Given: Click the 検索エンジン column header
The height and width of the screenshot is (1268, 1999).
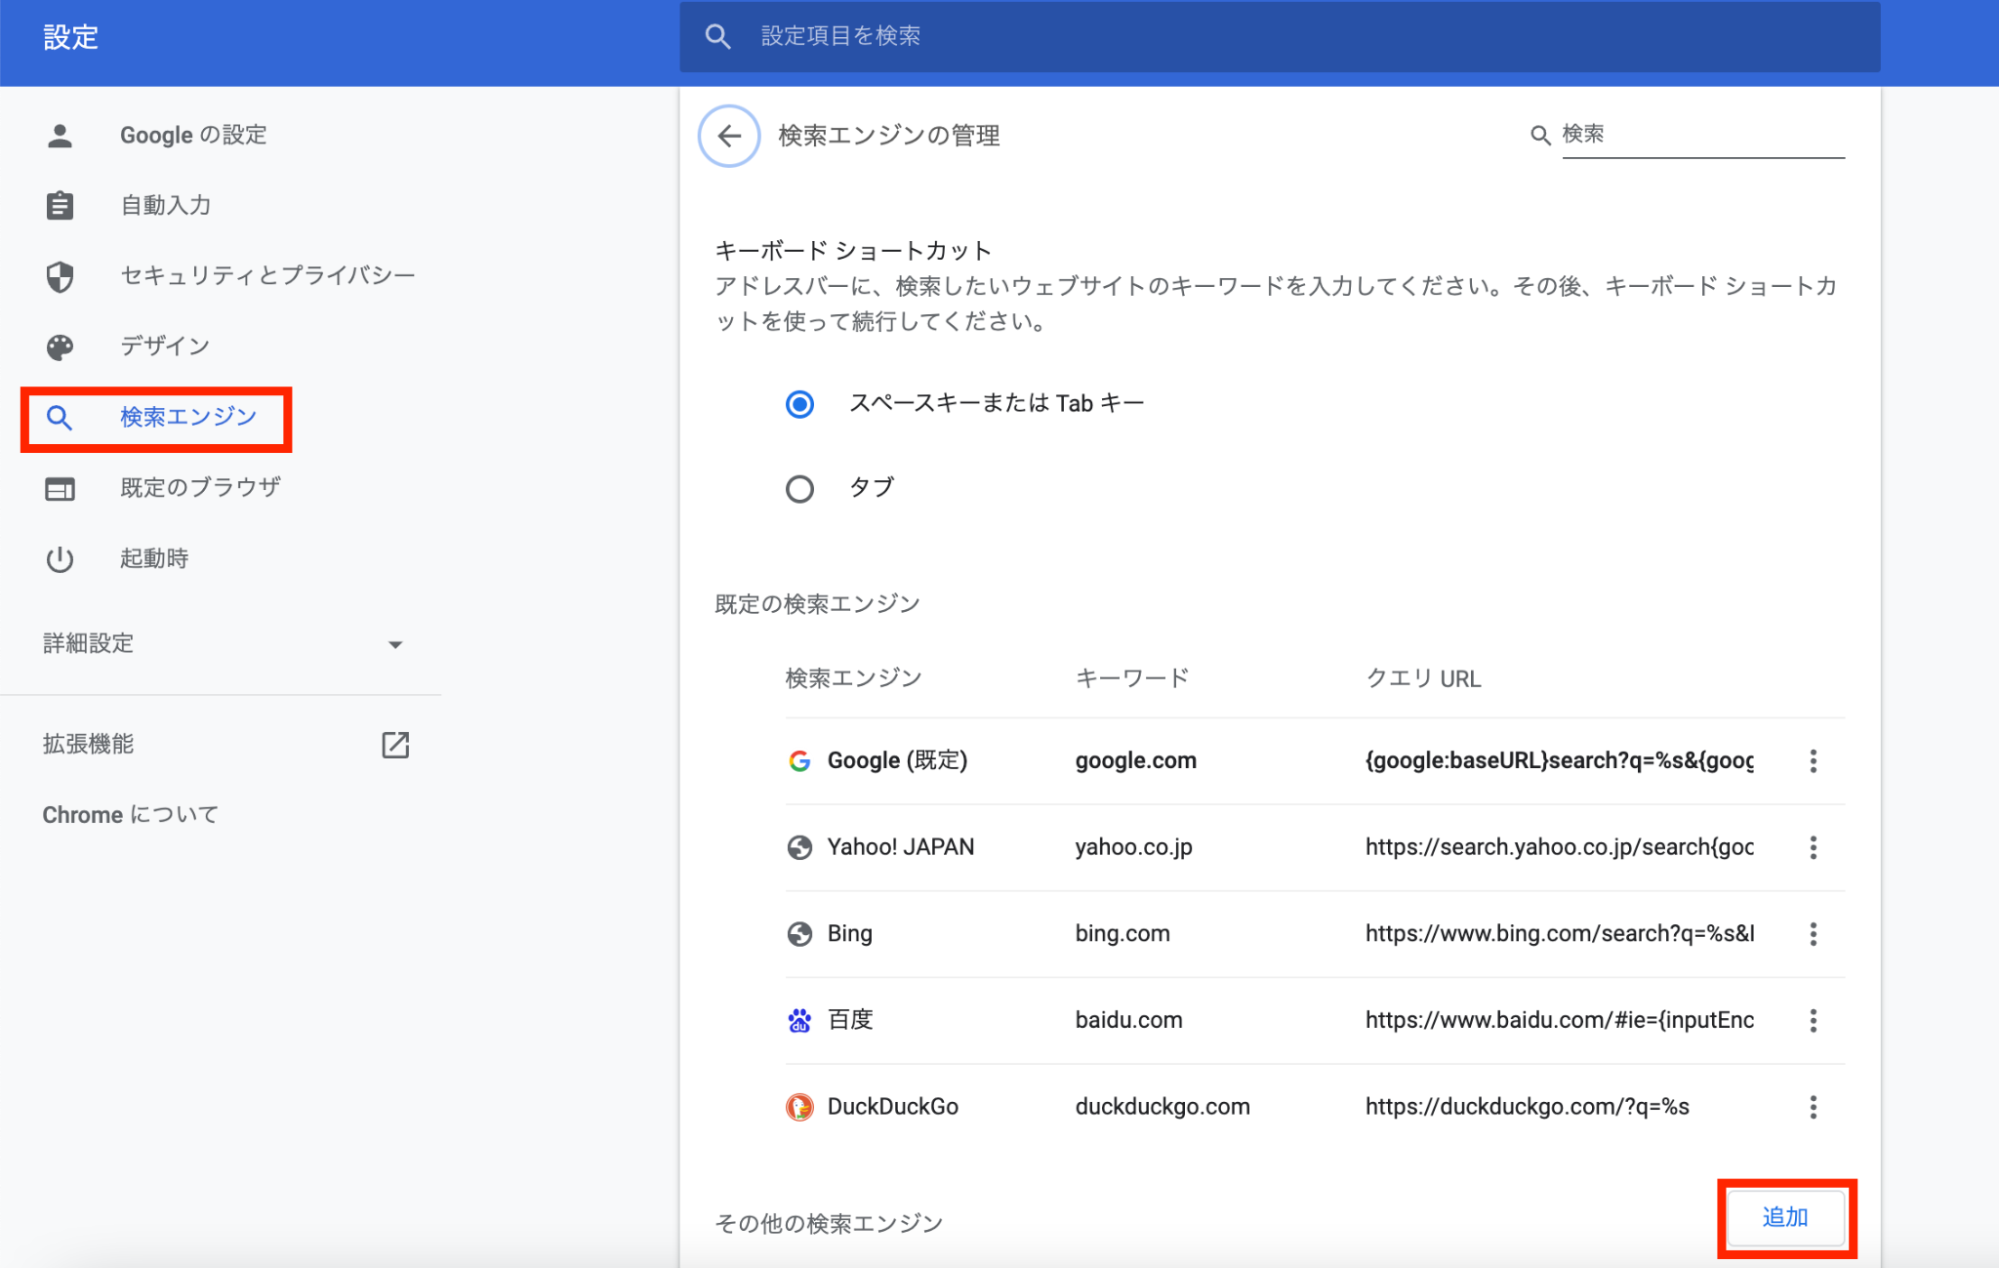Looking at the screenshot, I should pyautogui.click(x=853, y=679).
